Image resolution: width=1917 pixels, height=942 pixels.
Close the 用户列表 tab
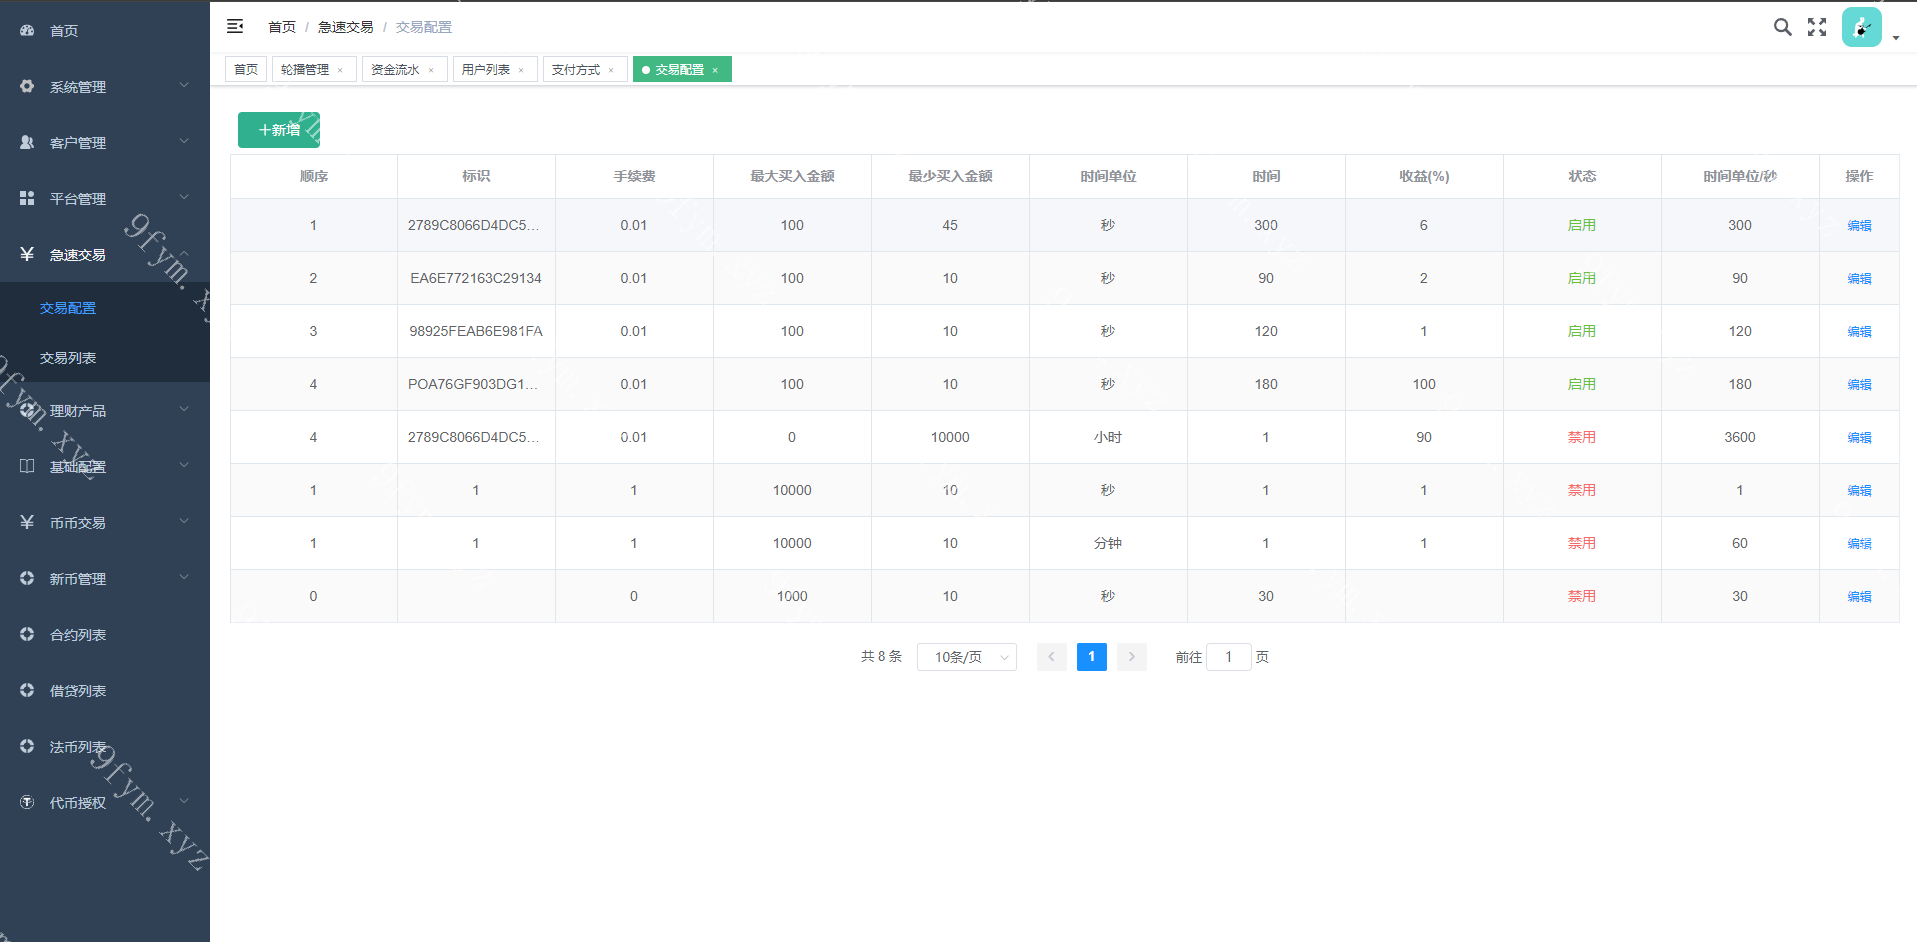[x=521, y=70]
